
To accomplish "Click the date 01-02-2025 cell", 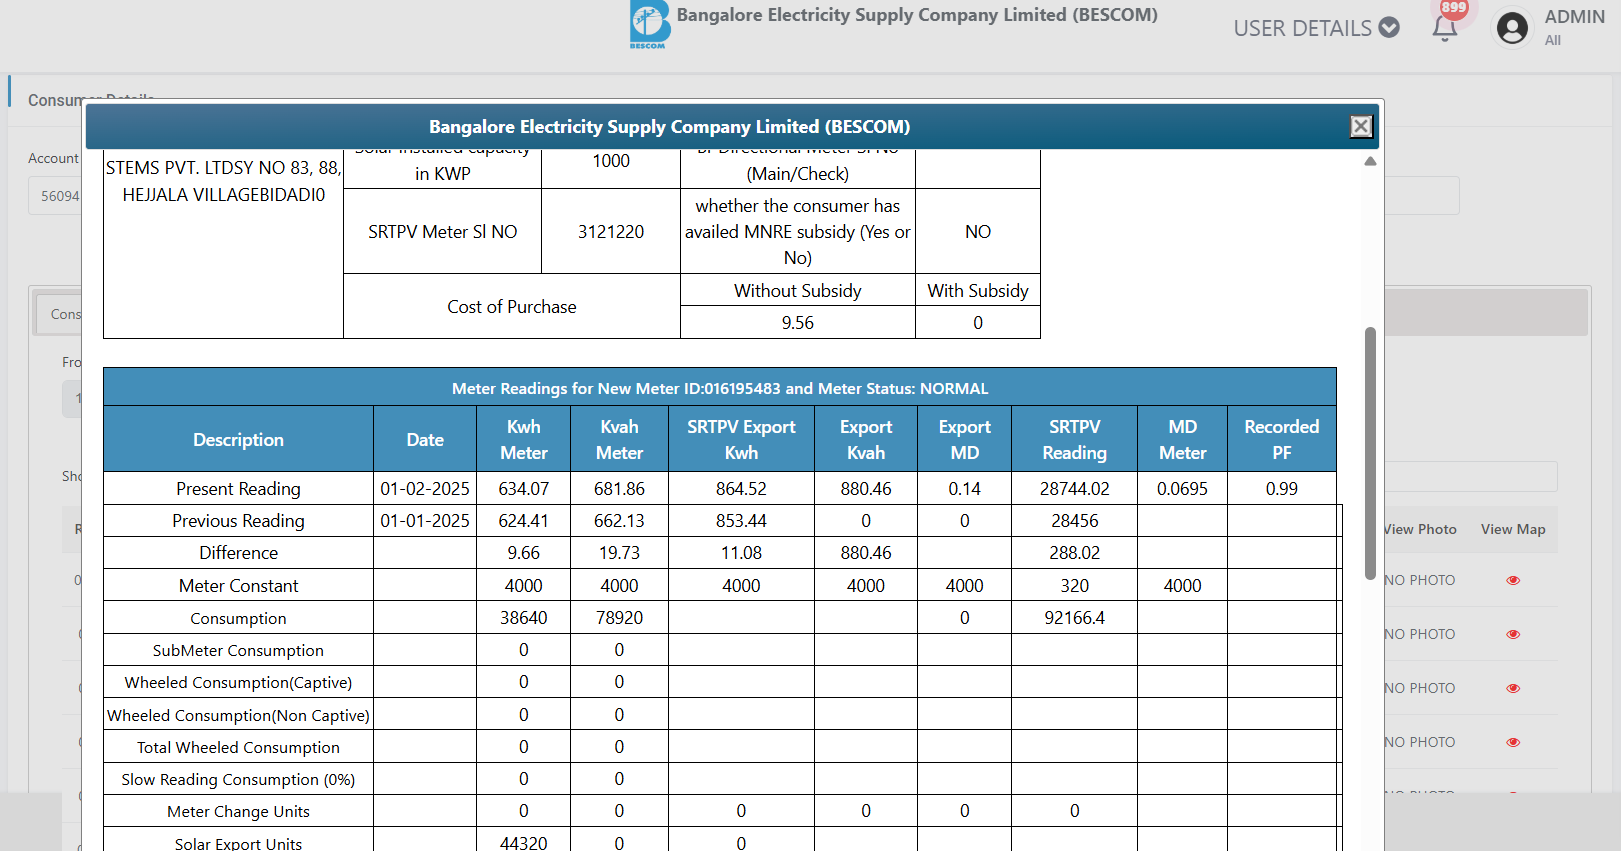I will (425, 489).
